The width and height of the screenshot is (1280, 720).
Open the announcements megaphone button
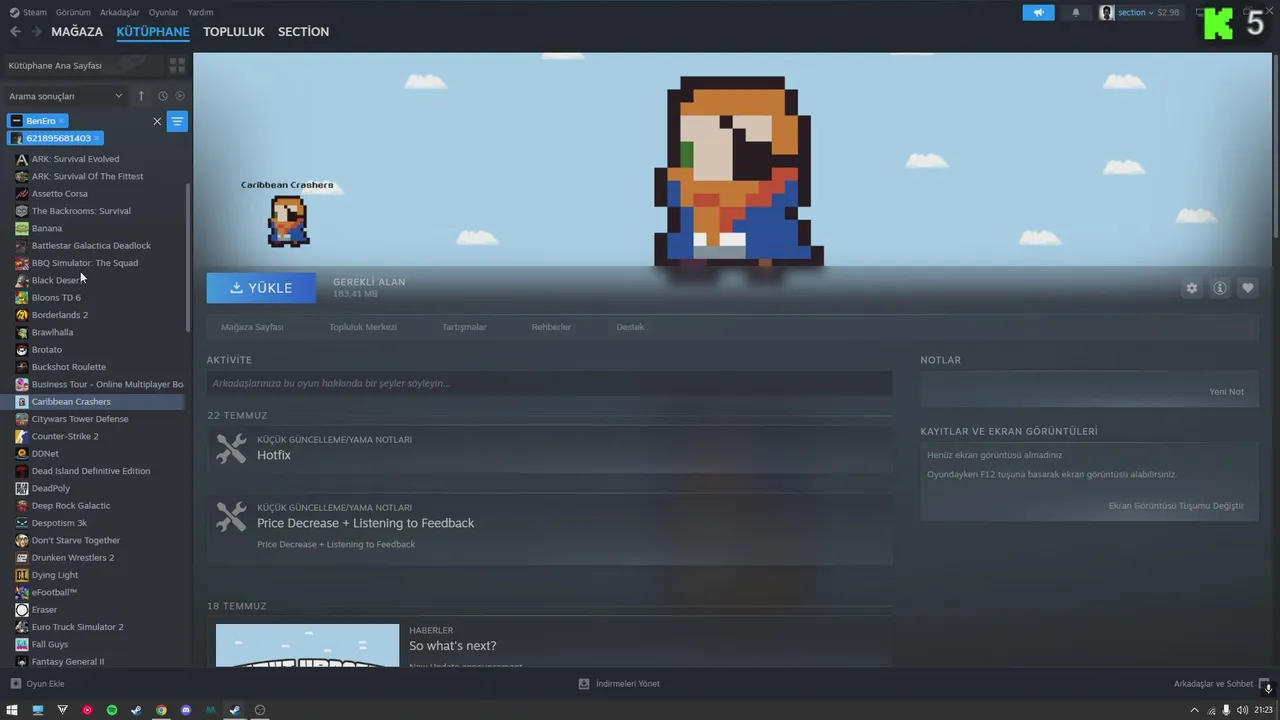(1038, 12)
